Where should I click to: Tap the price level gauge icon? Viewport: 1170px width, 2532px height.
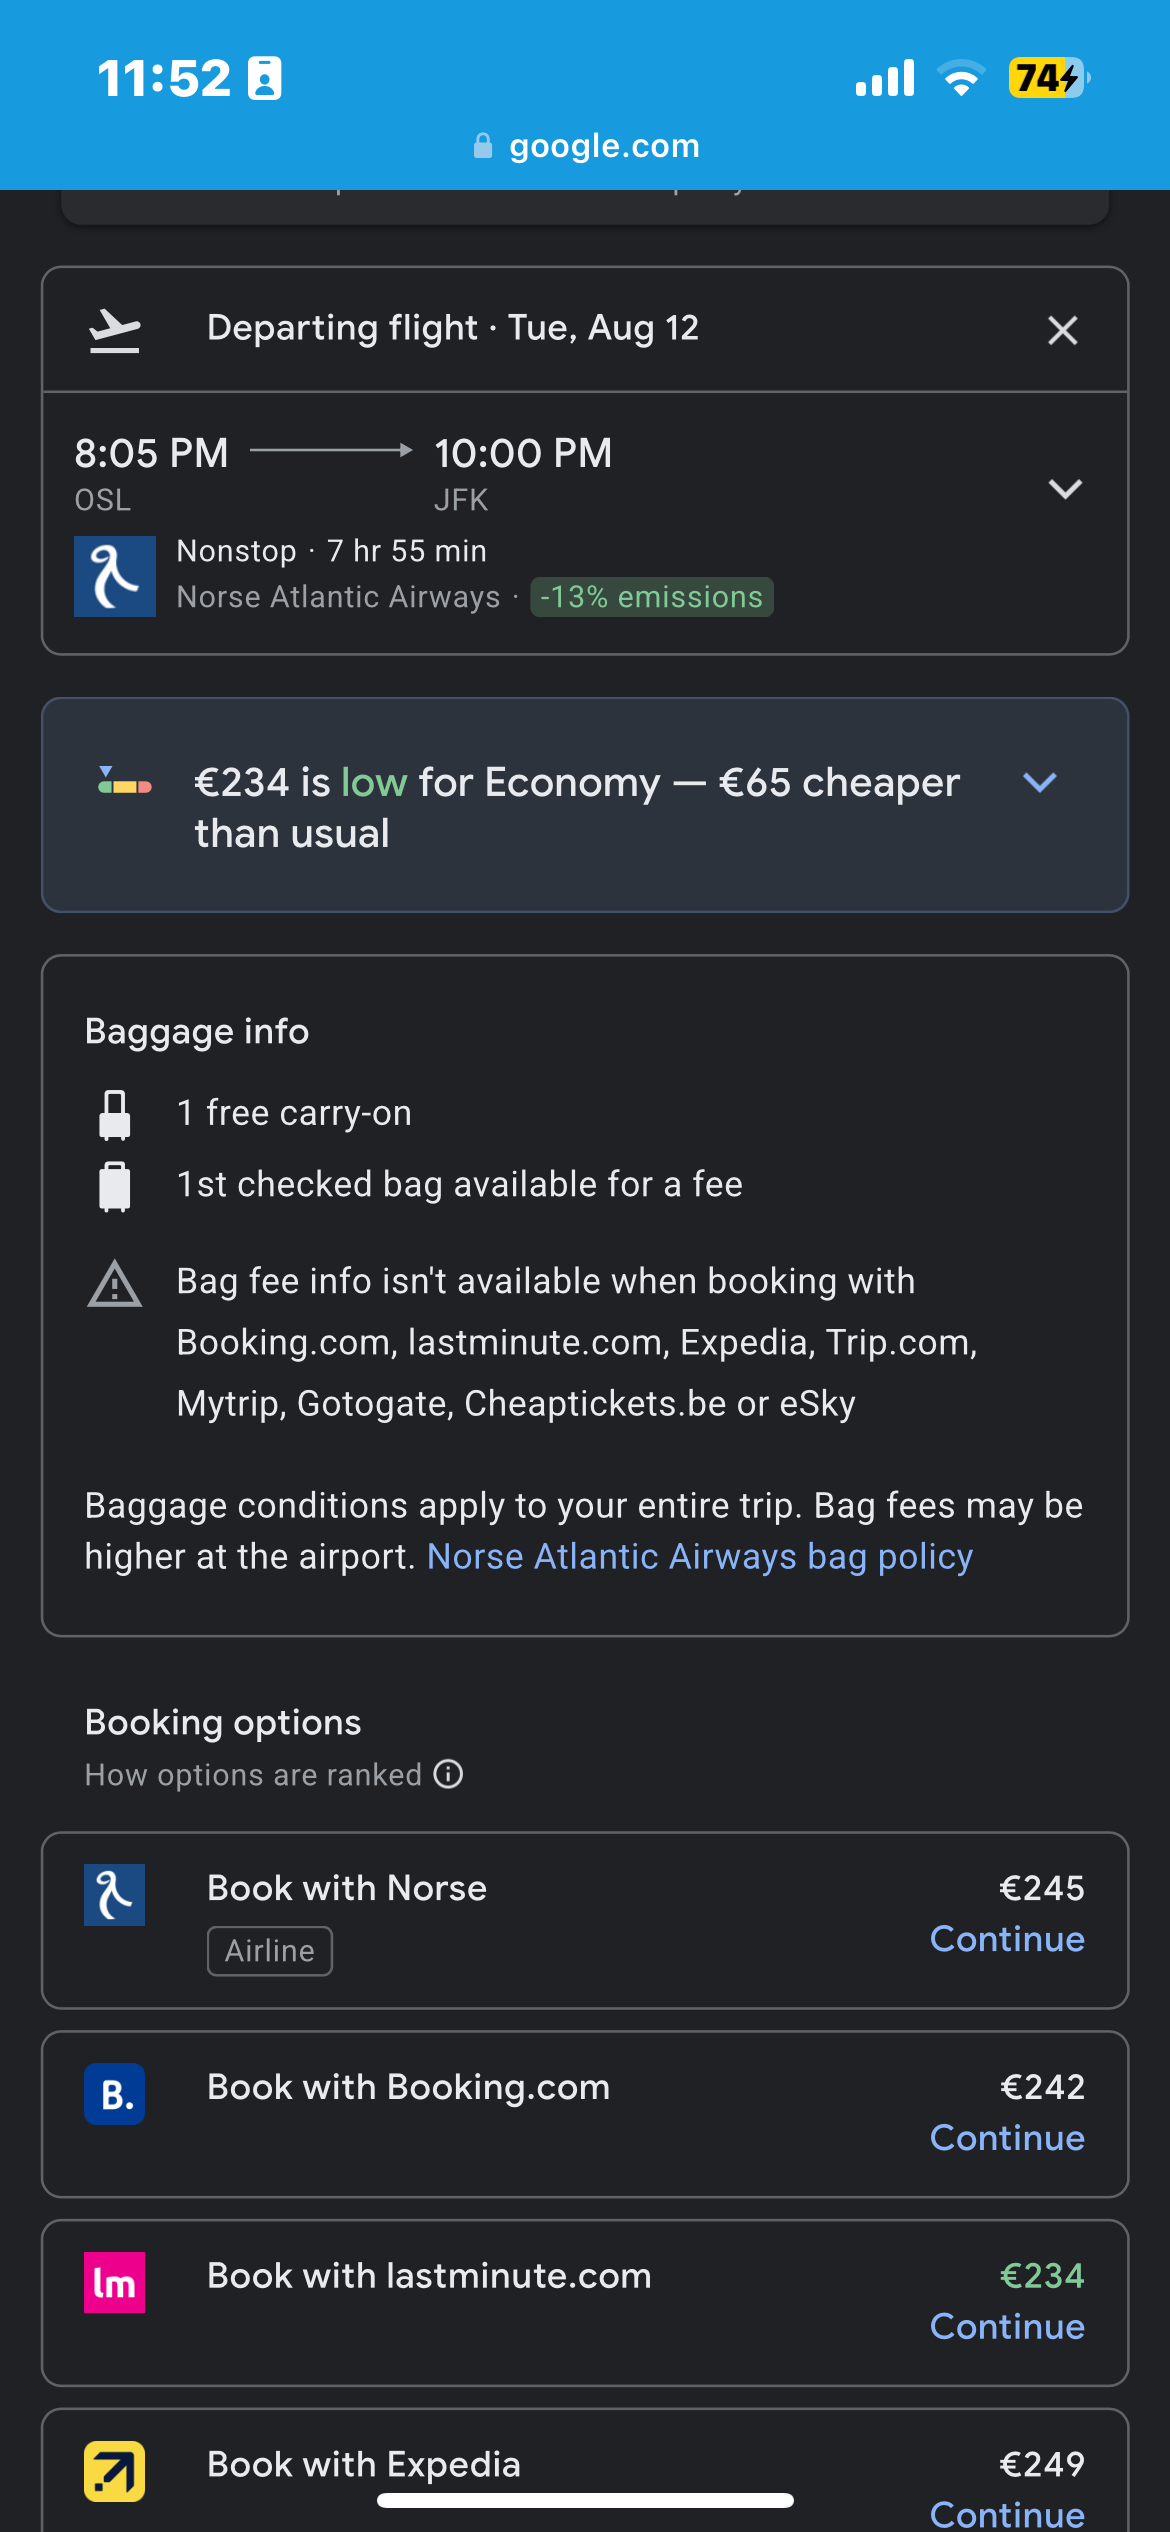125,781
